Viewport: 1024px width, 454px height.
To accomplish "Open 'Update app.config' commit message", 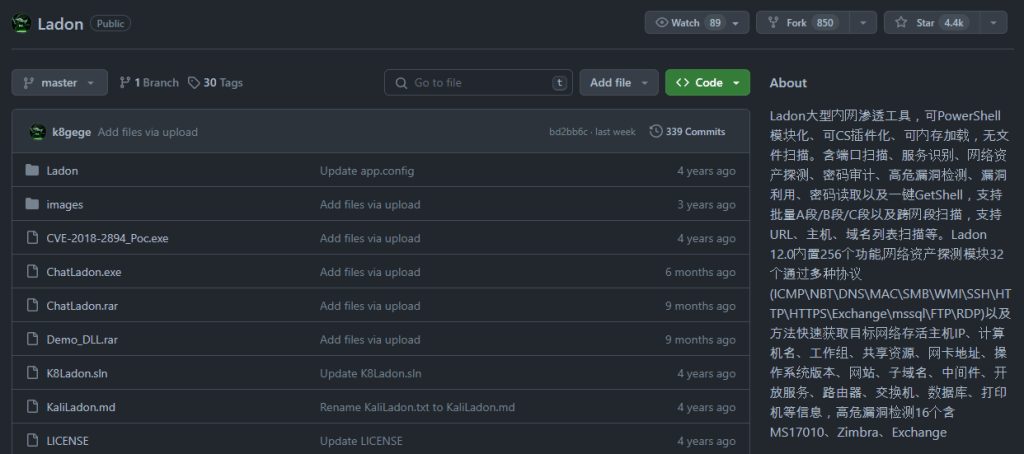I will 367,171.
